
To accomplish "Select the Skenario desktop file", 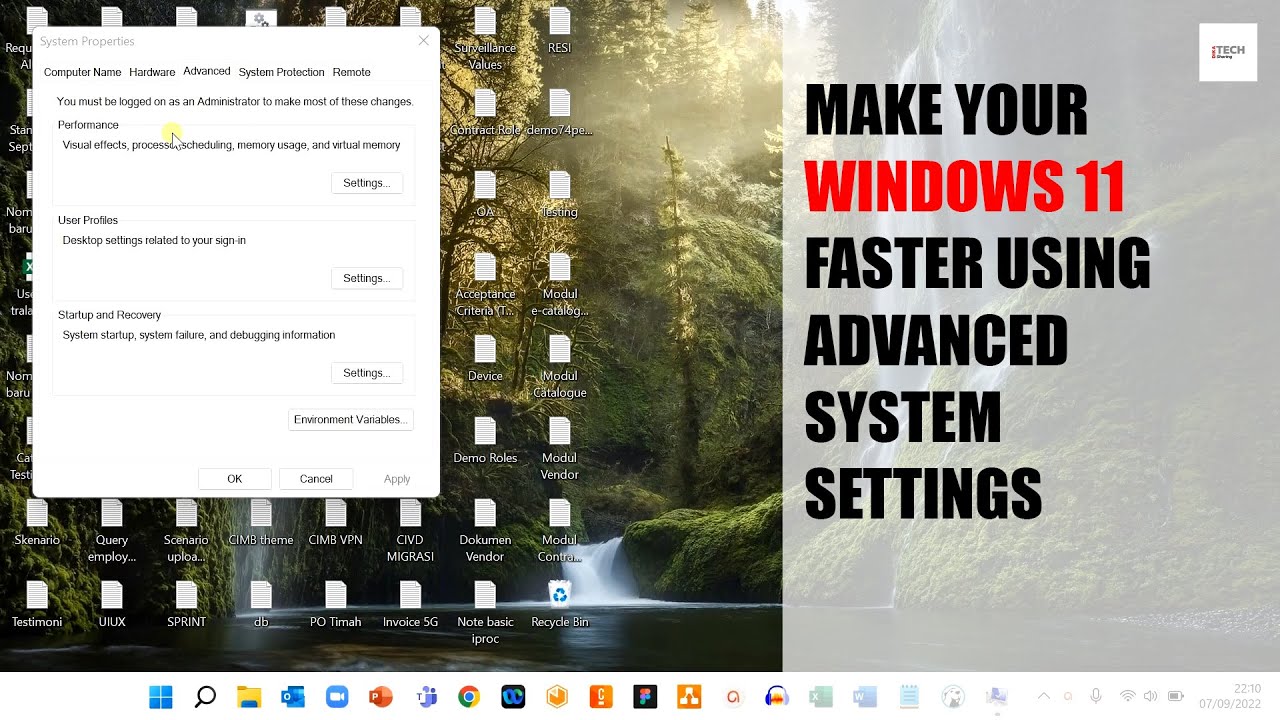I will point(37,523).
